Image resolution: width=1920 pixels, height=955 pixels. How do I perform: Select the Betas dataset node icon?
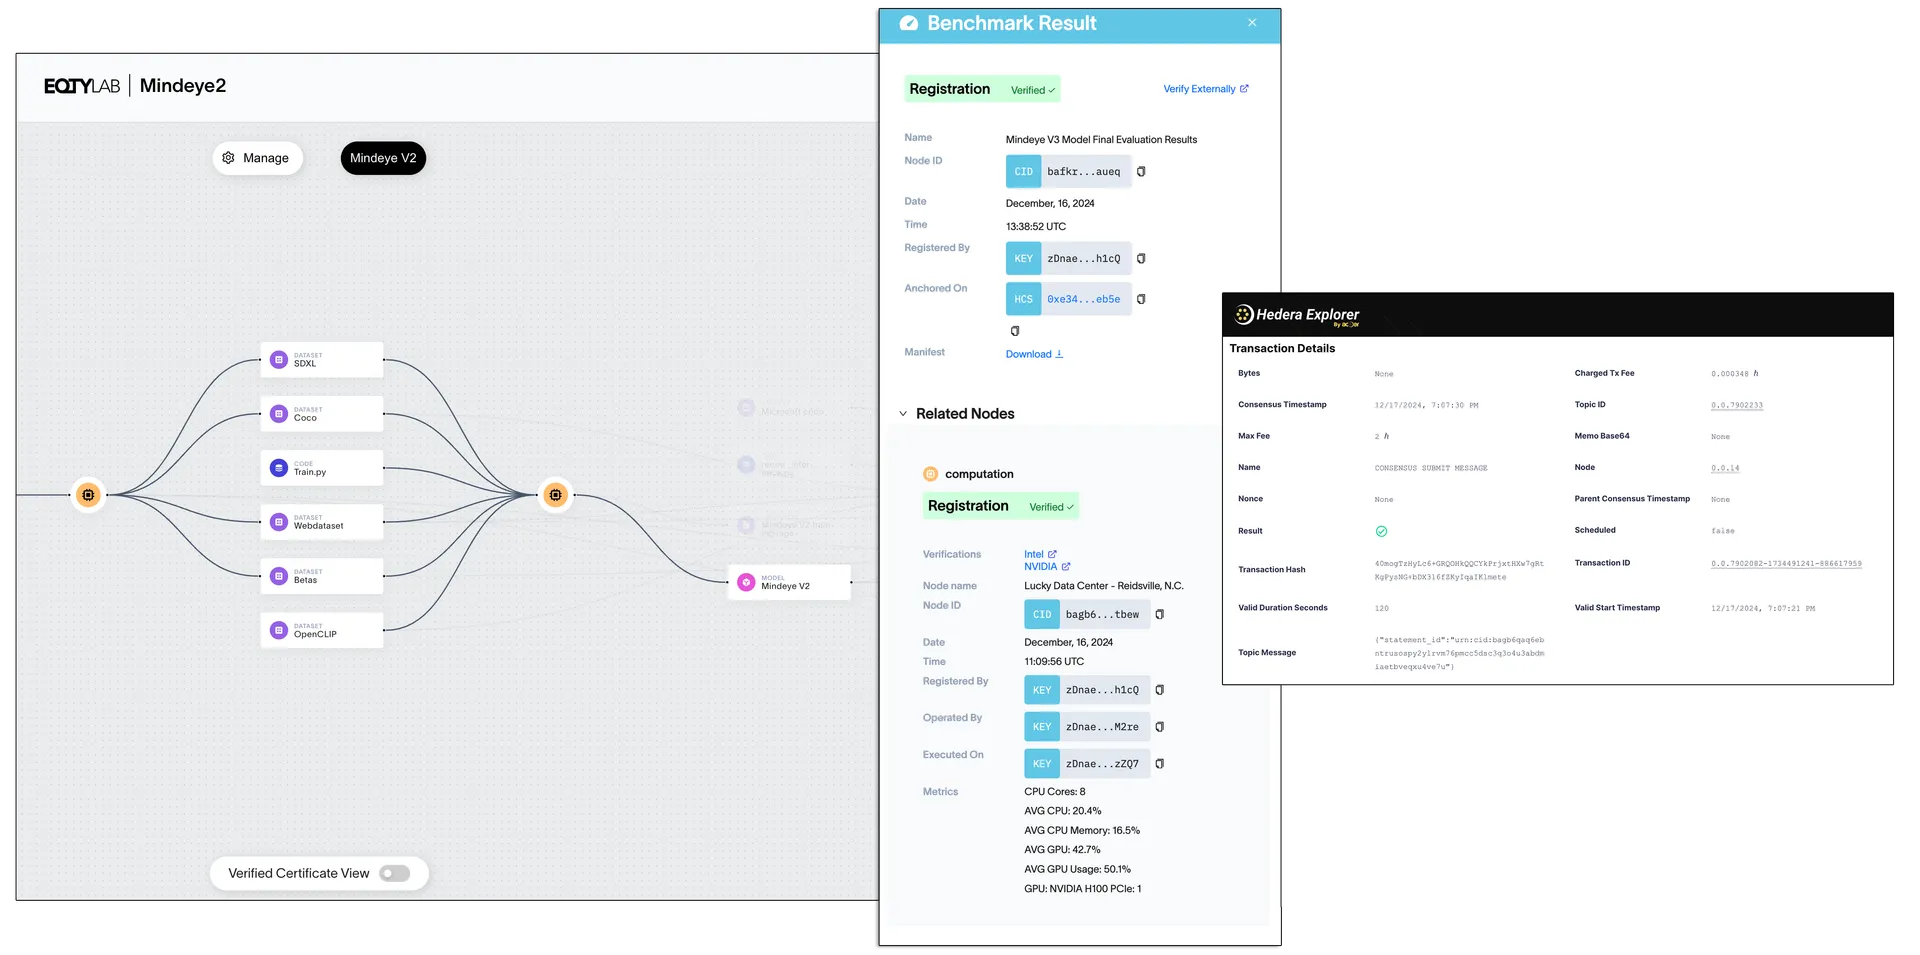279,576
